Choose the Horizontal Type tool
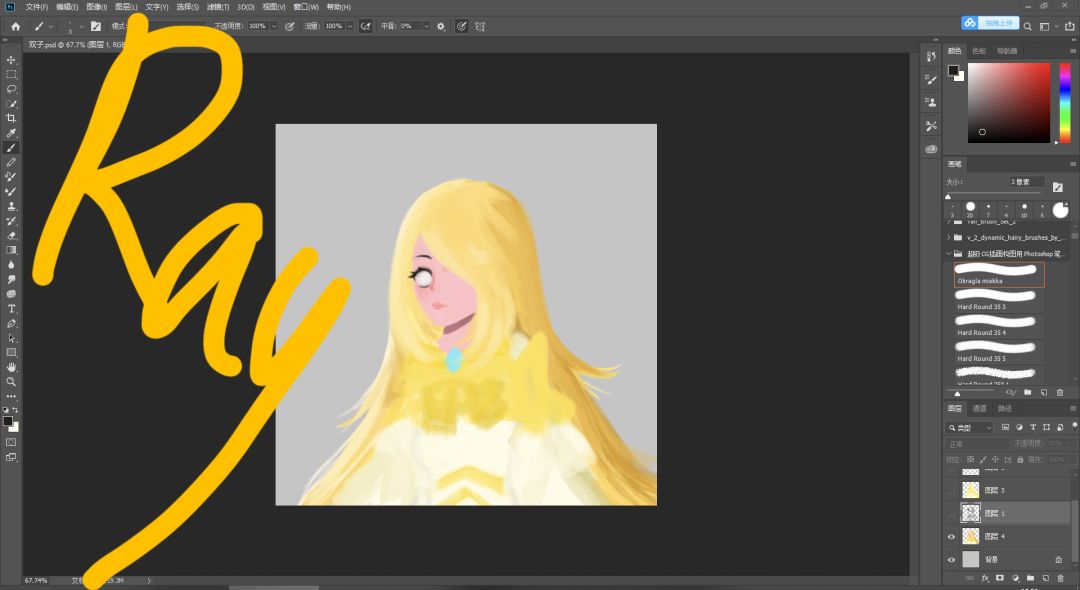 (11, 308)
